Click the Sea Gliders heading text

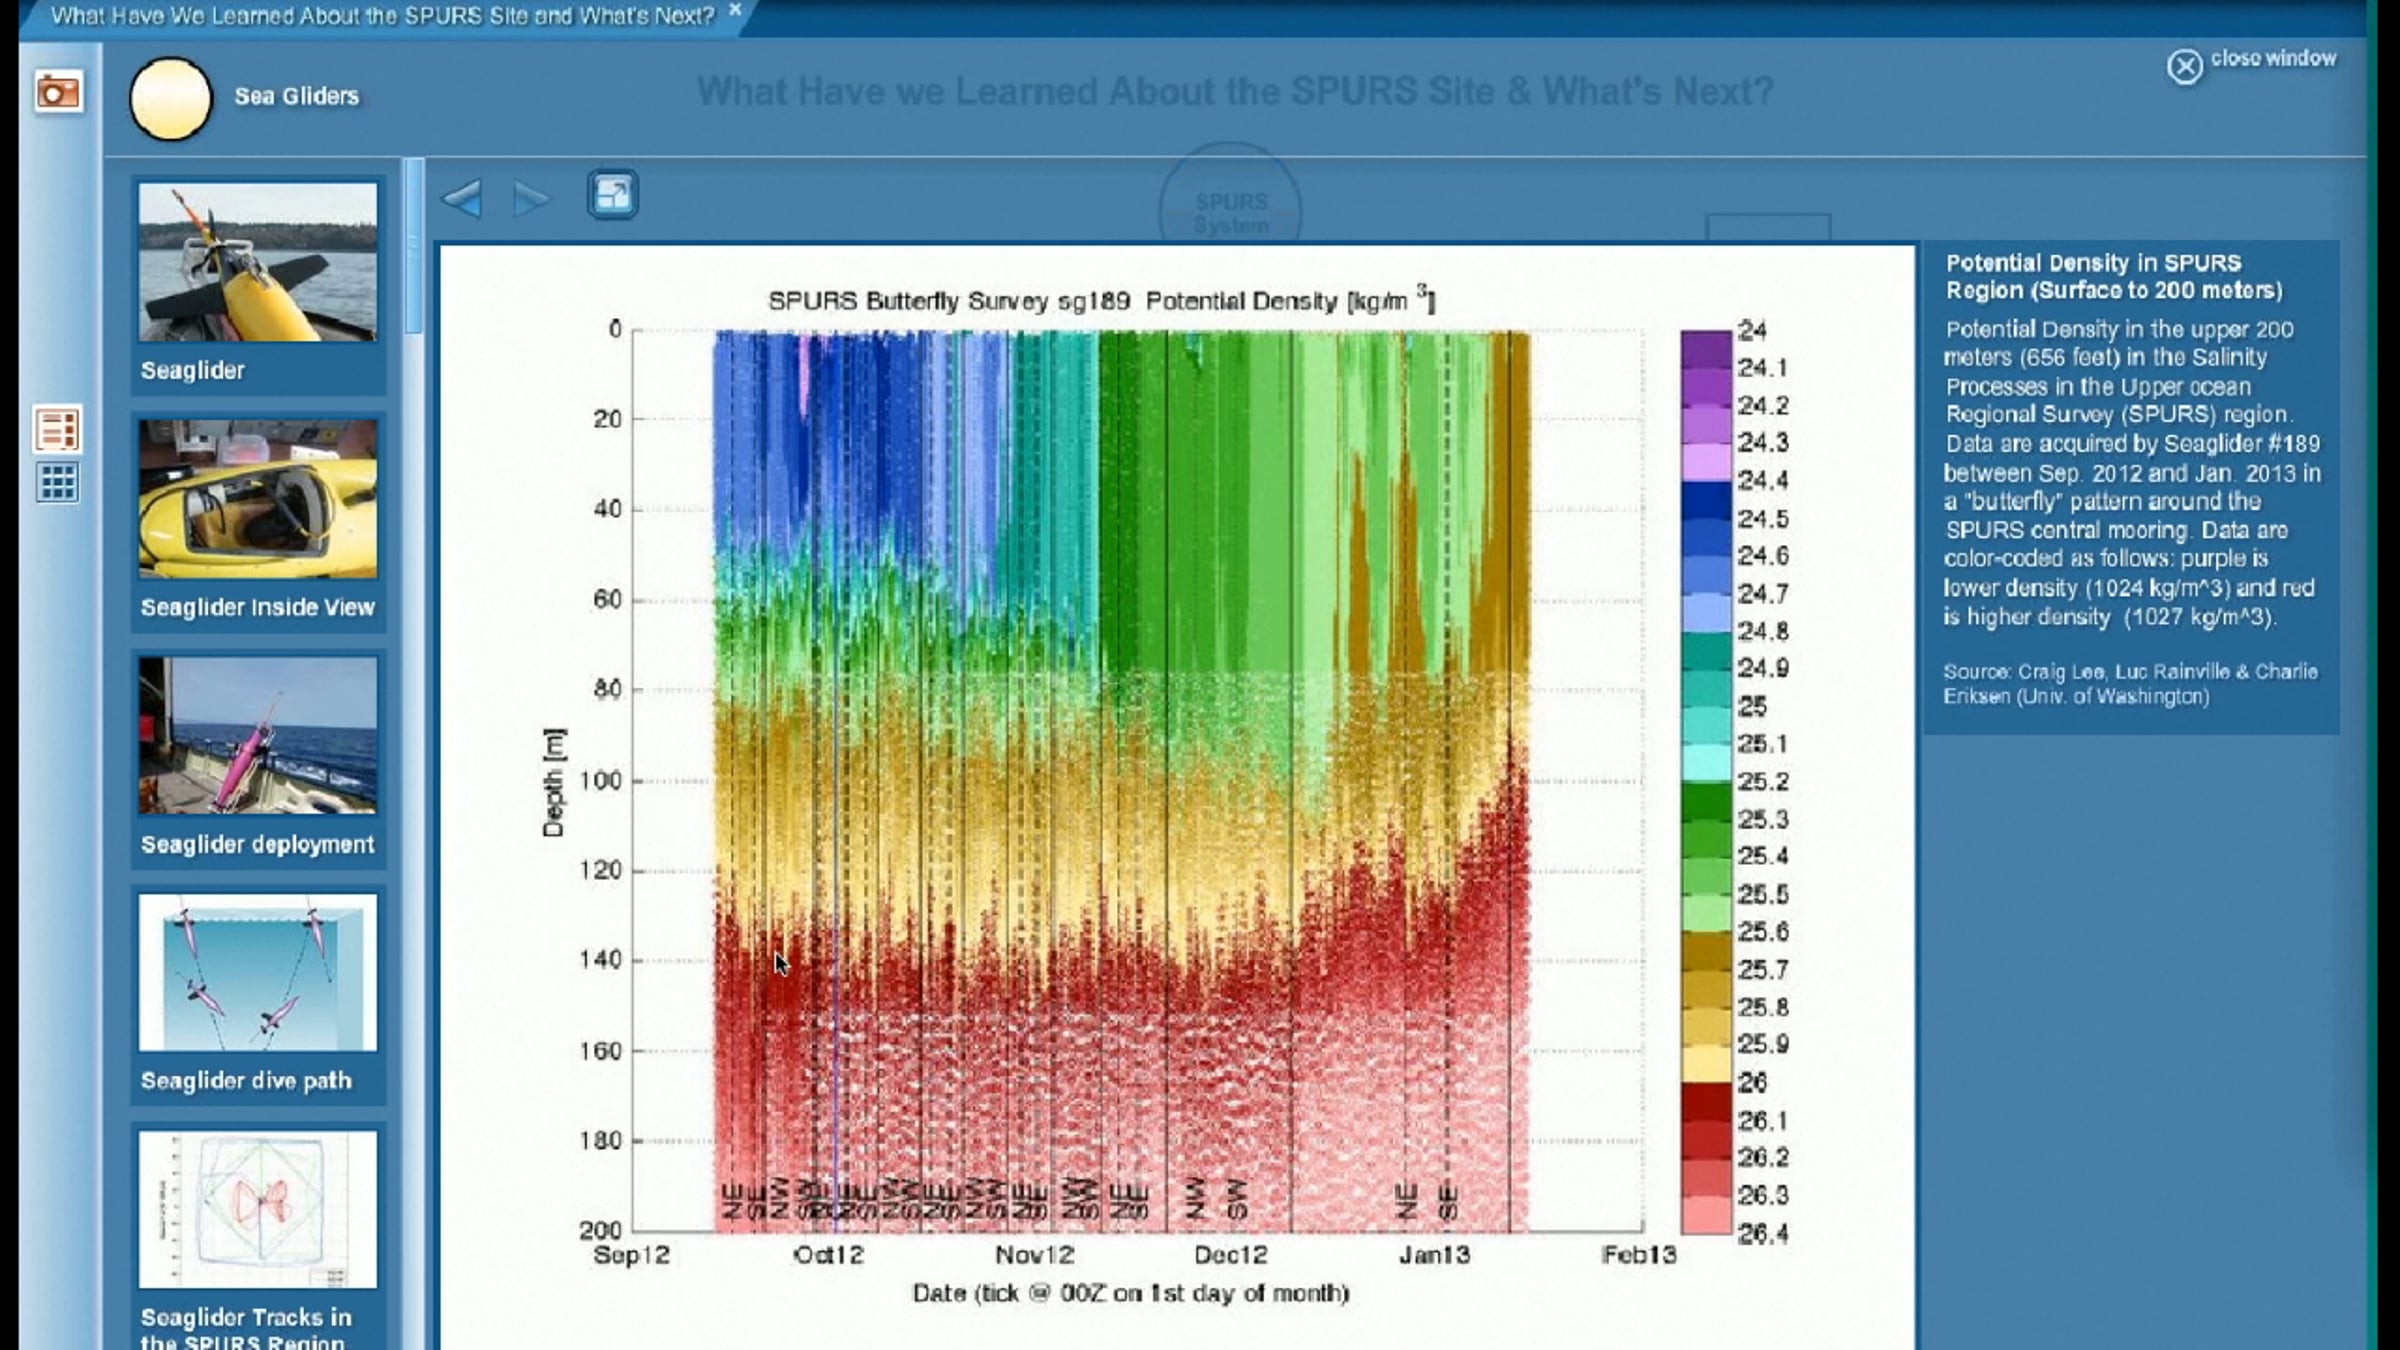[296, 96]
